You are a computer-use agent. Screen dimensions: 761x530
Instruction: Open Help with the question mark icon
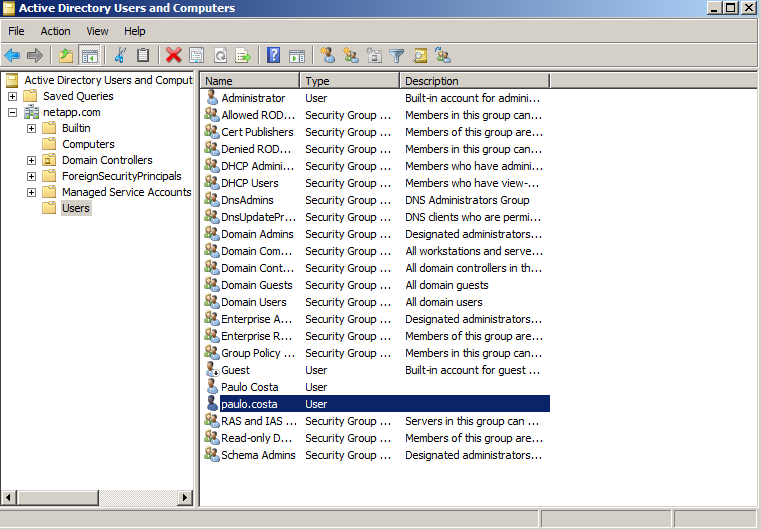click(274, 56)
